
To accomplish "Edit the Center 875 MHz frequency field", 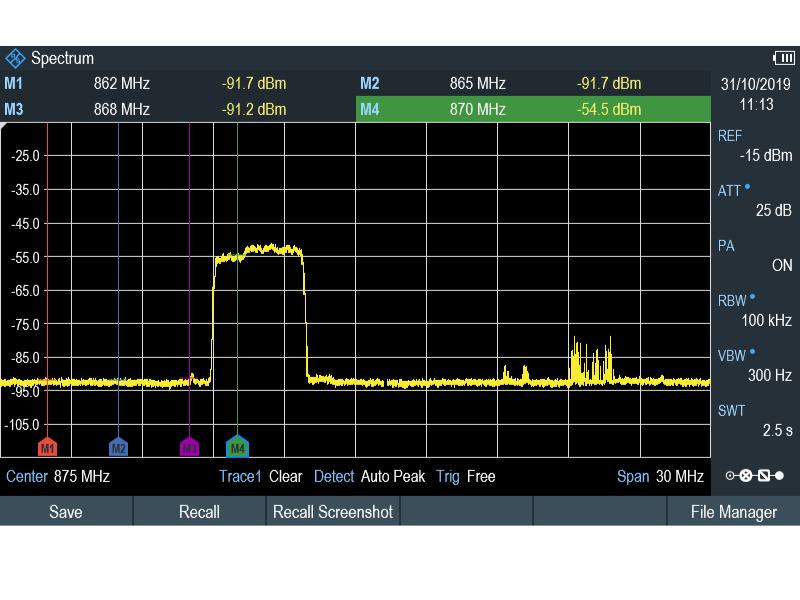I will click(58, 477).
